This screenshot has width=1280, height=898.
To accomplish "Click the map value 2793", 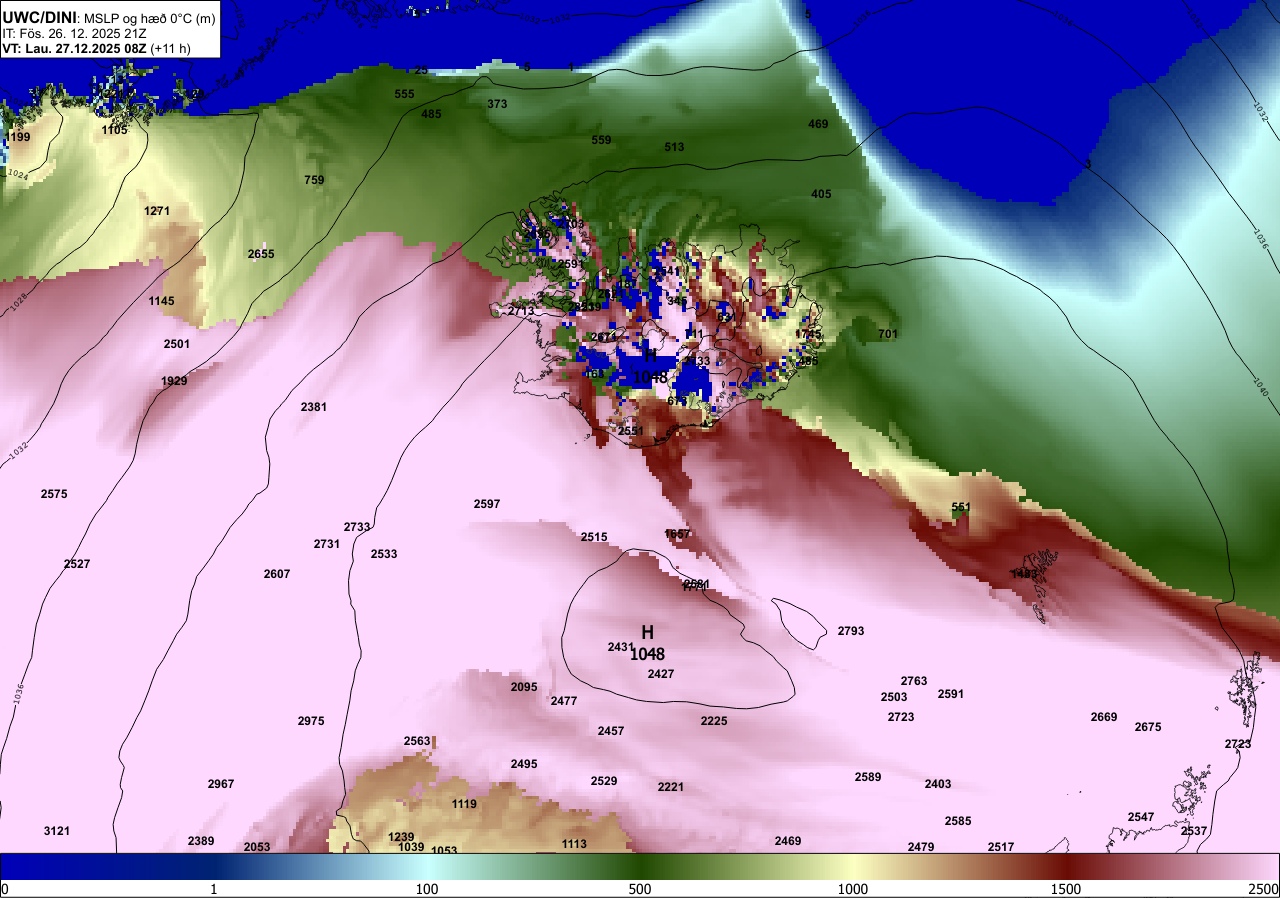I will click(851, 631).
